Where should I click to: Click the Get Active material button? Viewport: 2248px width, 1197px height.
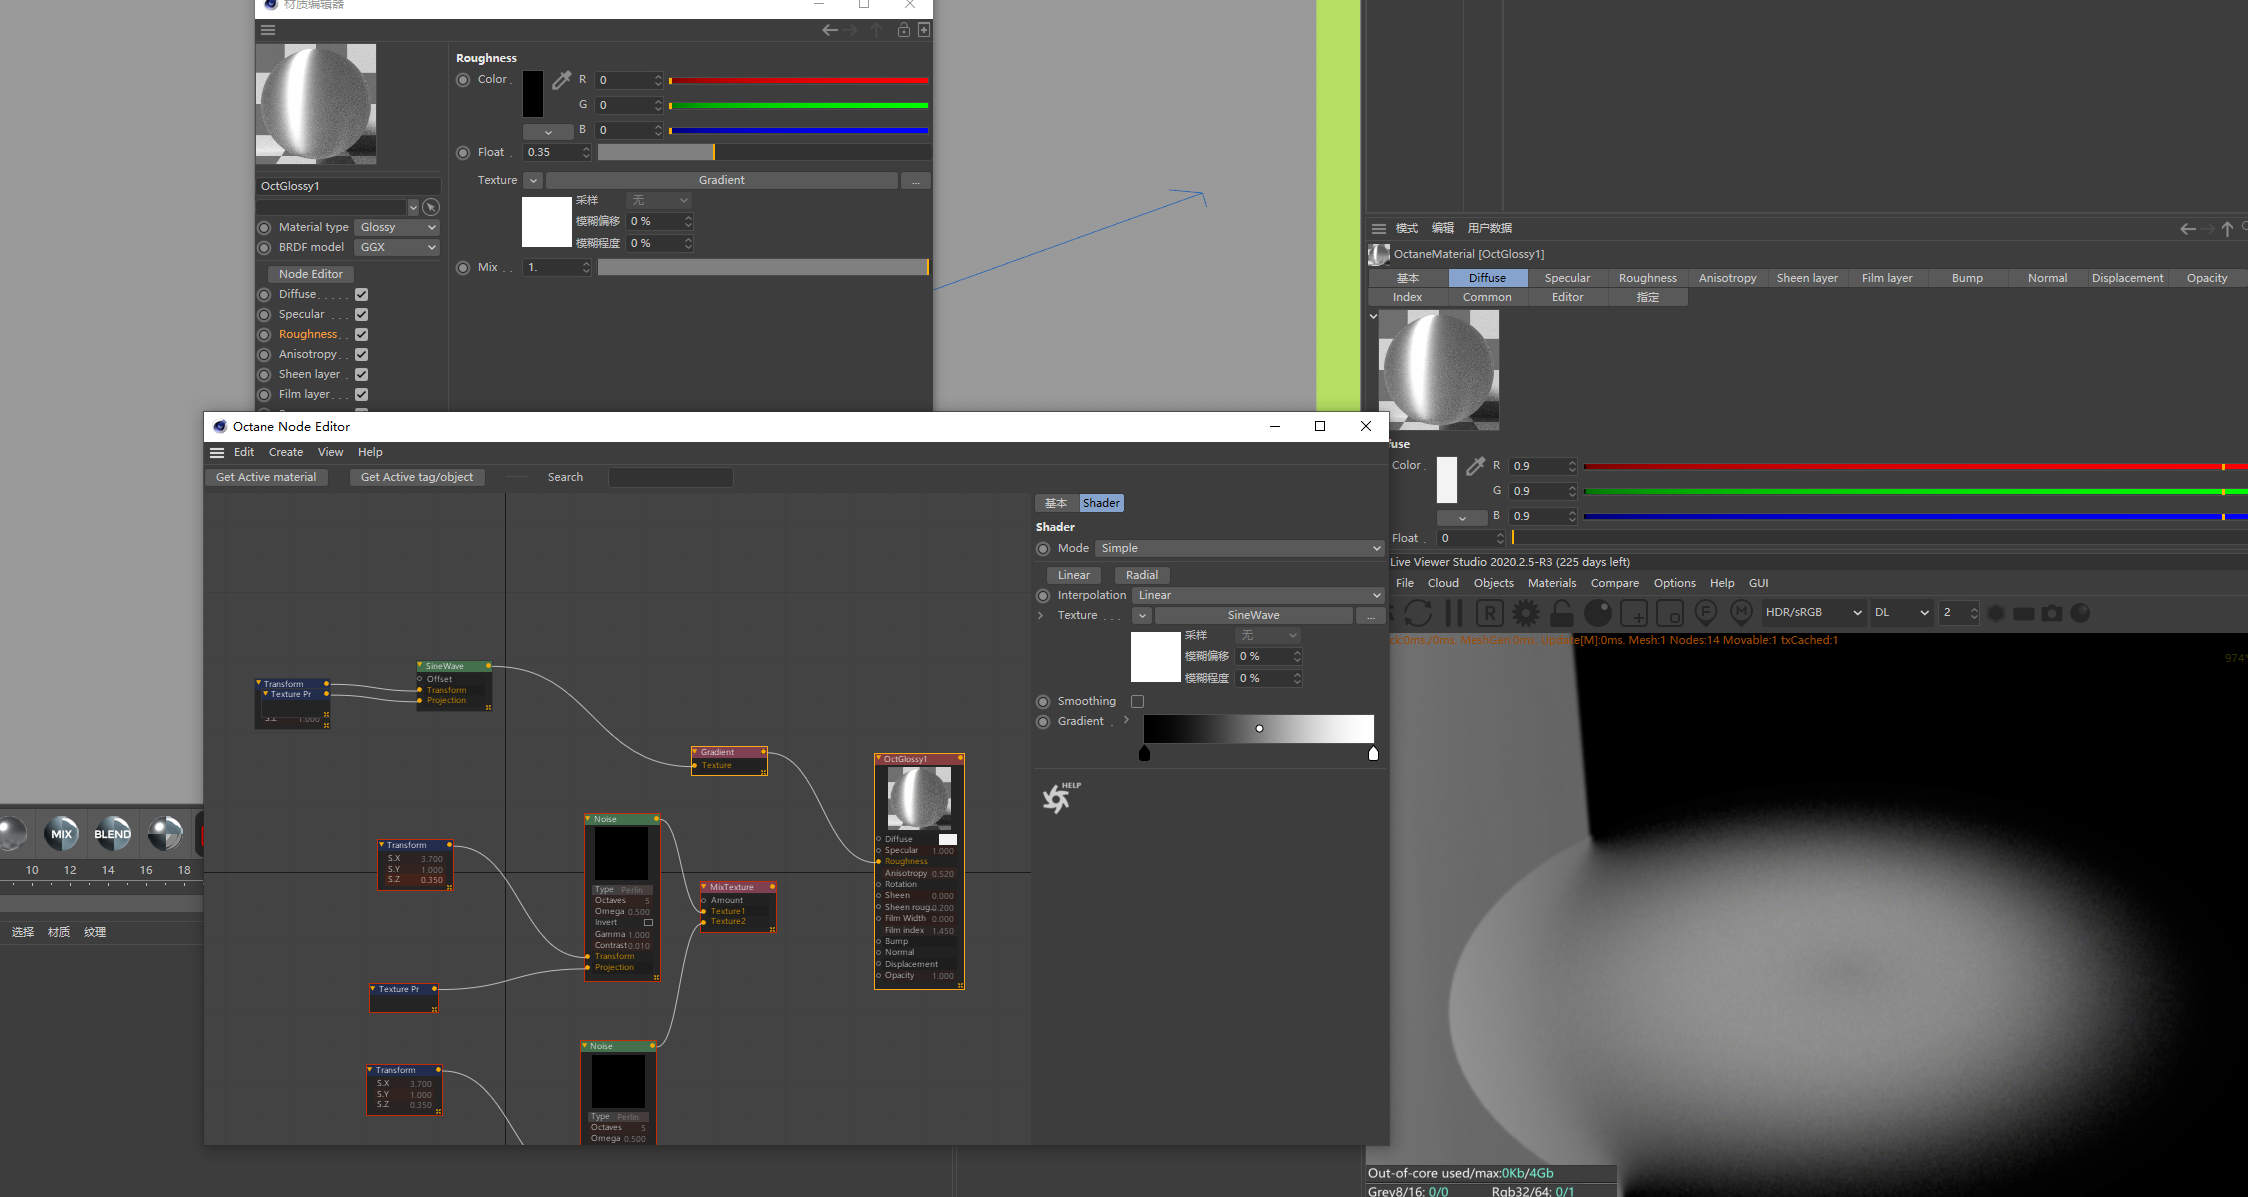point(266,477)
